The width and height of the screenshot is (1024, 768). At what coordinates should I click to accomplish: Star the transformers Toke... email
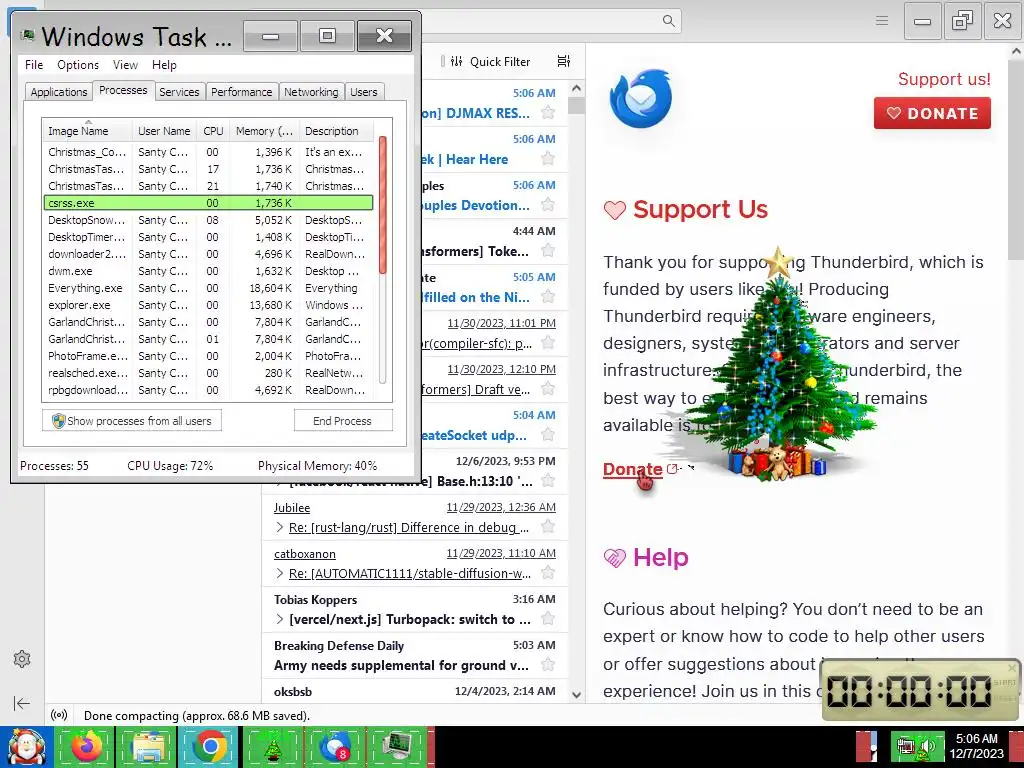(x=548, y=251)
